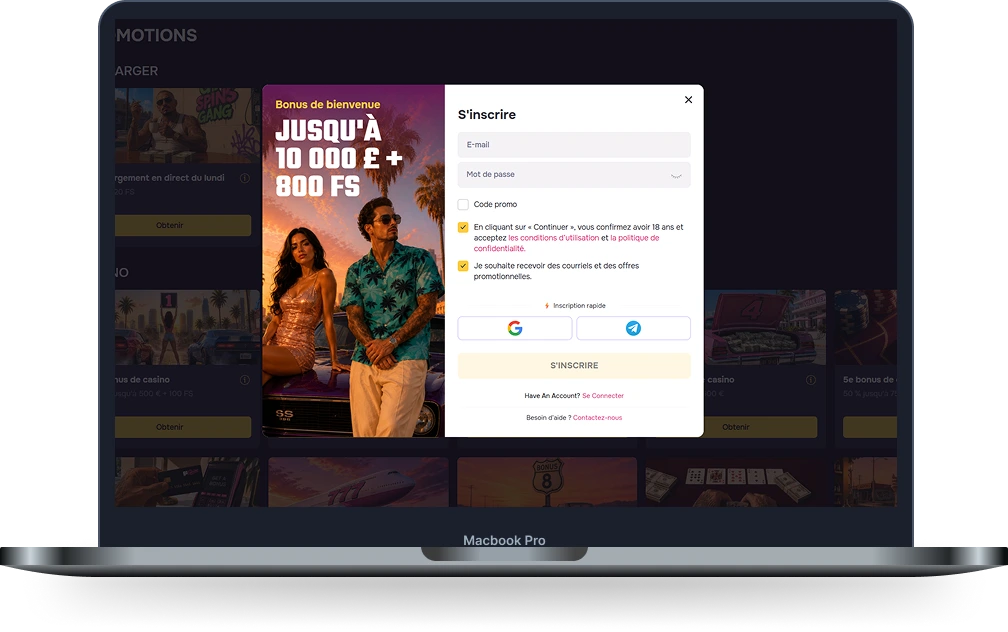Click info icon on right casino card
The height and width of the screenshot is (632, 1008).
(811, 380)
